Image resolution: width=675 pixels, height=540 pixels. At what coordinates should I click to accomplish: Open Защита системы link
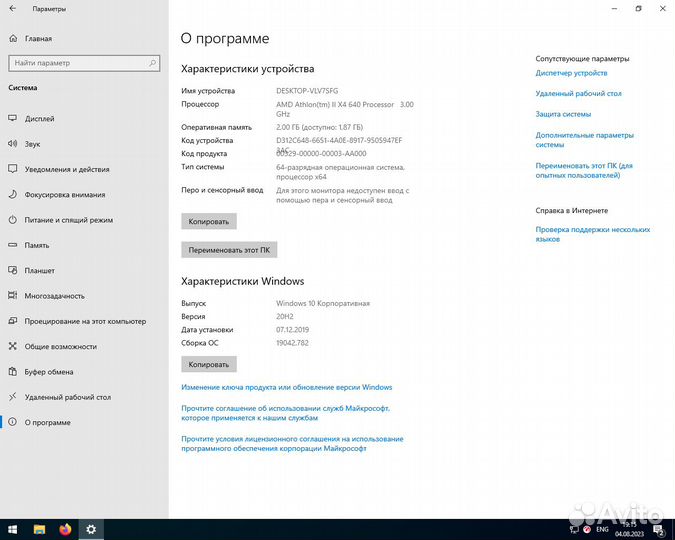(563, 114)
